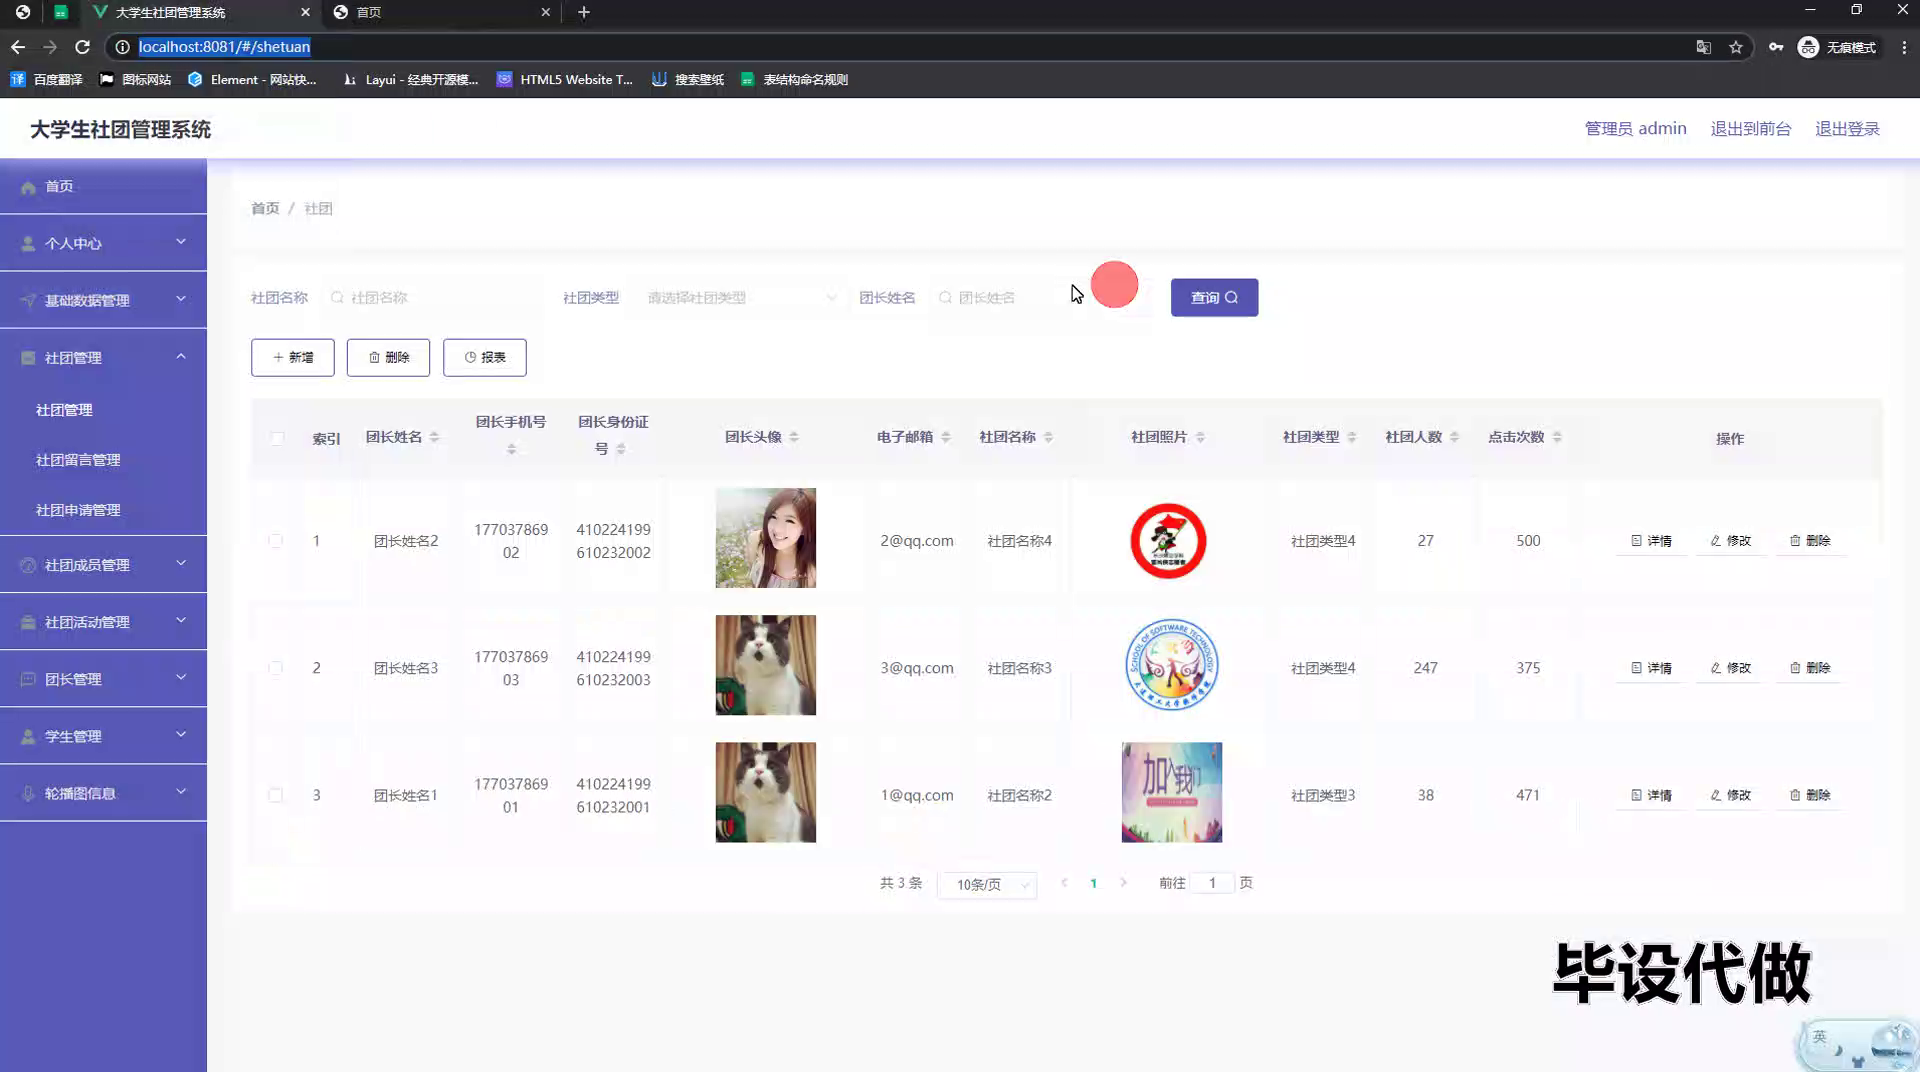Image resolution: width=1920 pixels, height=1072 pixels.
Task: Expand 团长管理 sidebar menu
Action: pyautogui.click(x=103, y=679)
